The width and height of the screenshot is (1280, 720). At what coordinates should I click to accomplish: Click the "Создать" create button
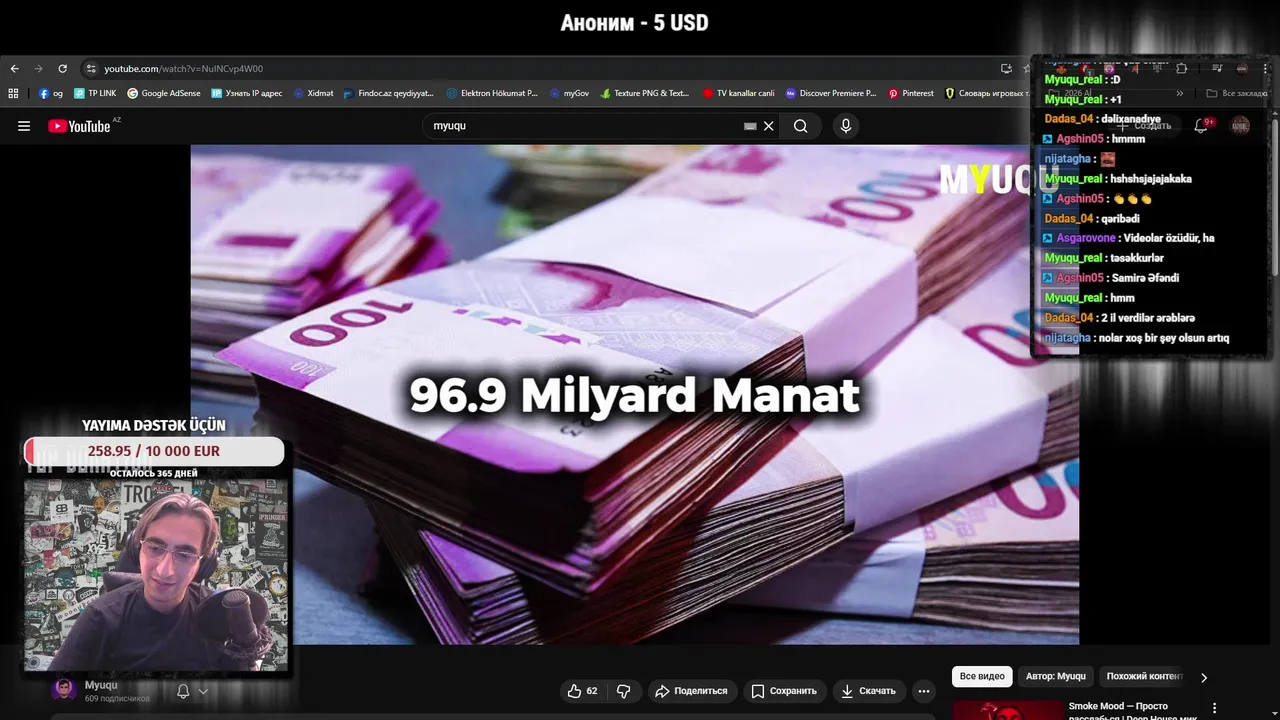[x=1144, y=126]
